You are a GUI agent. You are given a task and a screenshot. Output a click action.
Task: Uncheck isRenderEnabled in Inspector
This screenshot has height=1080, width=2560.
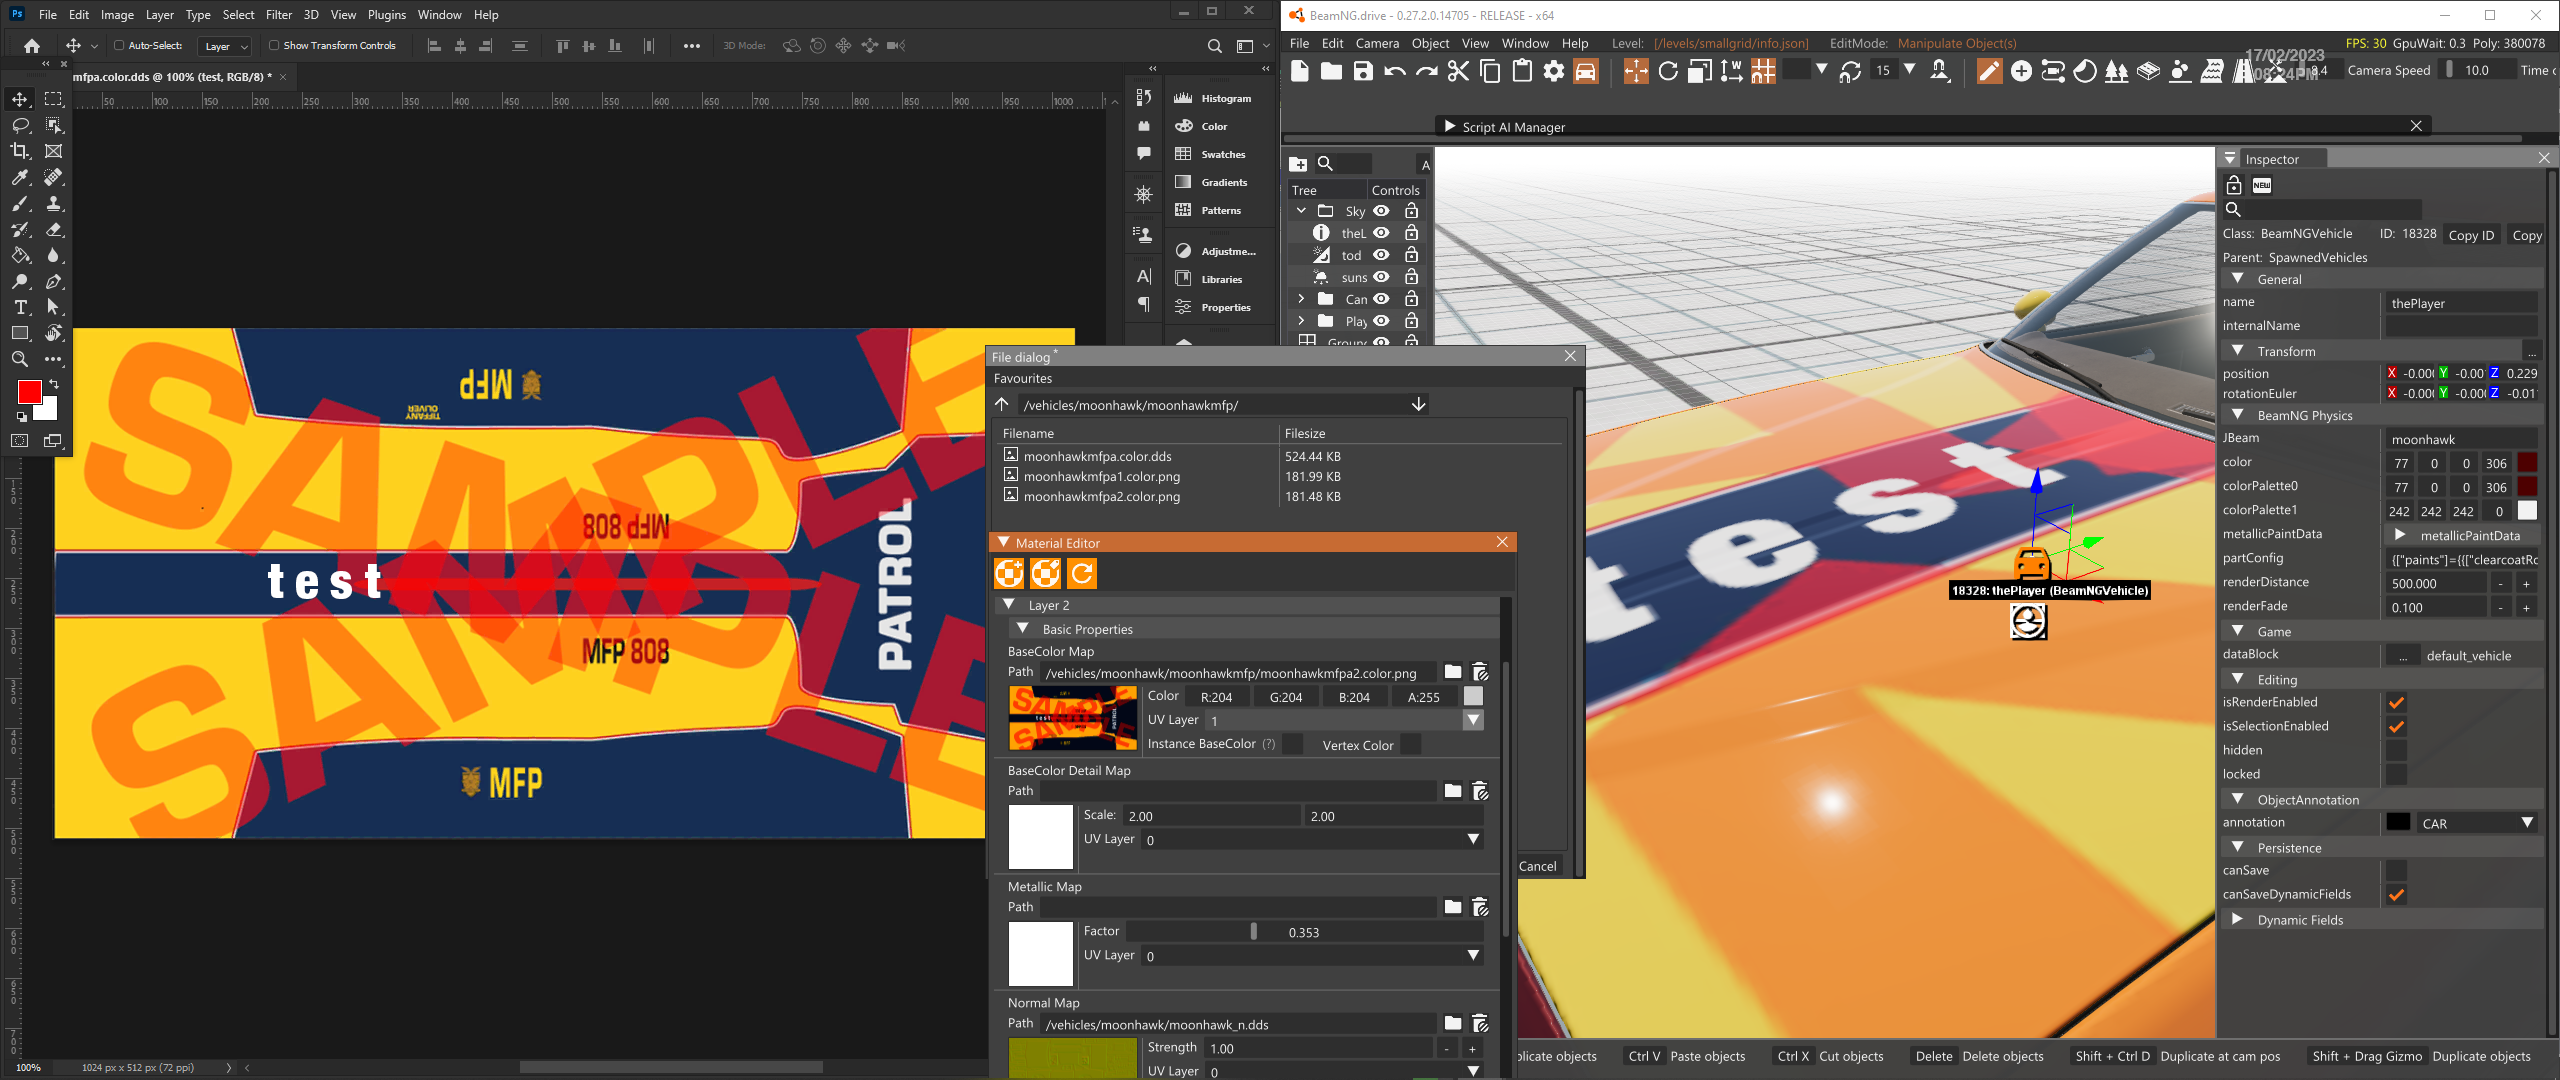pos(2397,702)
